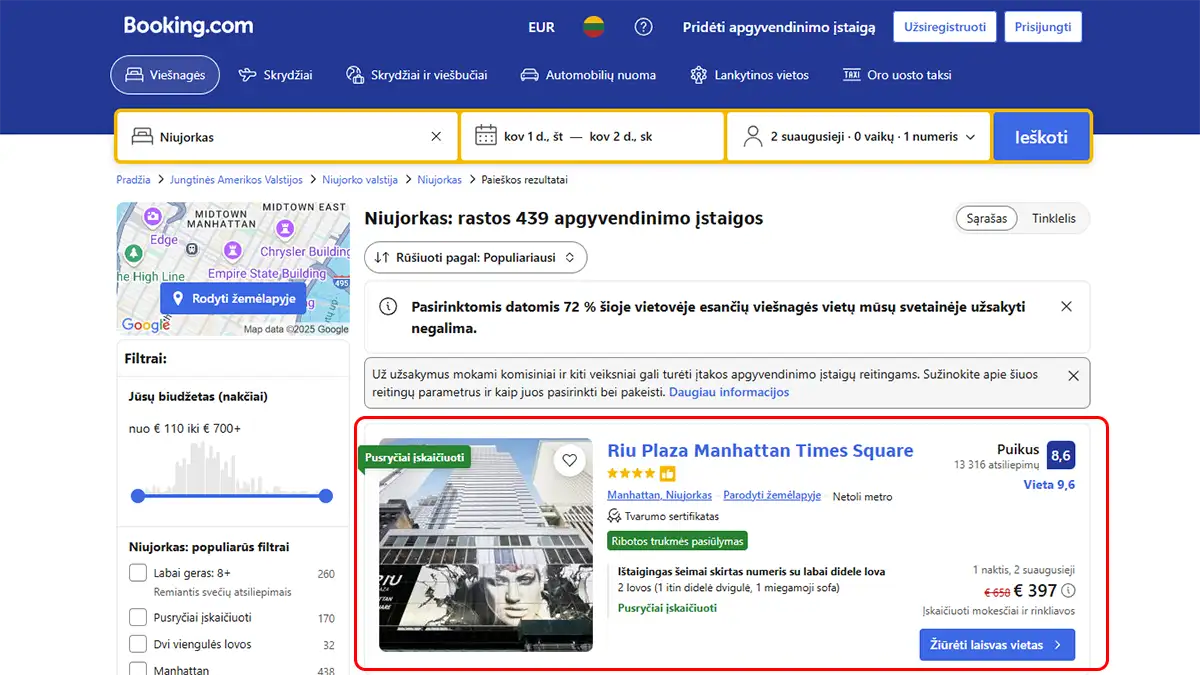Open Automobilių nuoma car rental section

click(528, 74)
